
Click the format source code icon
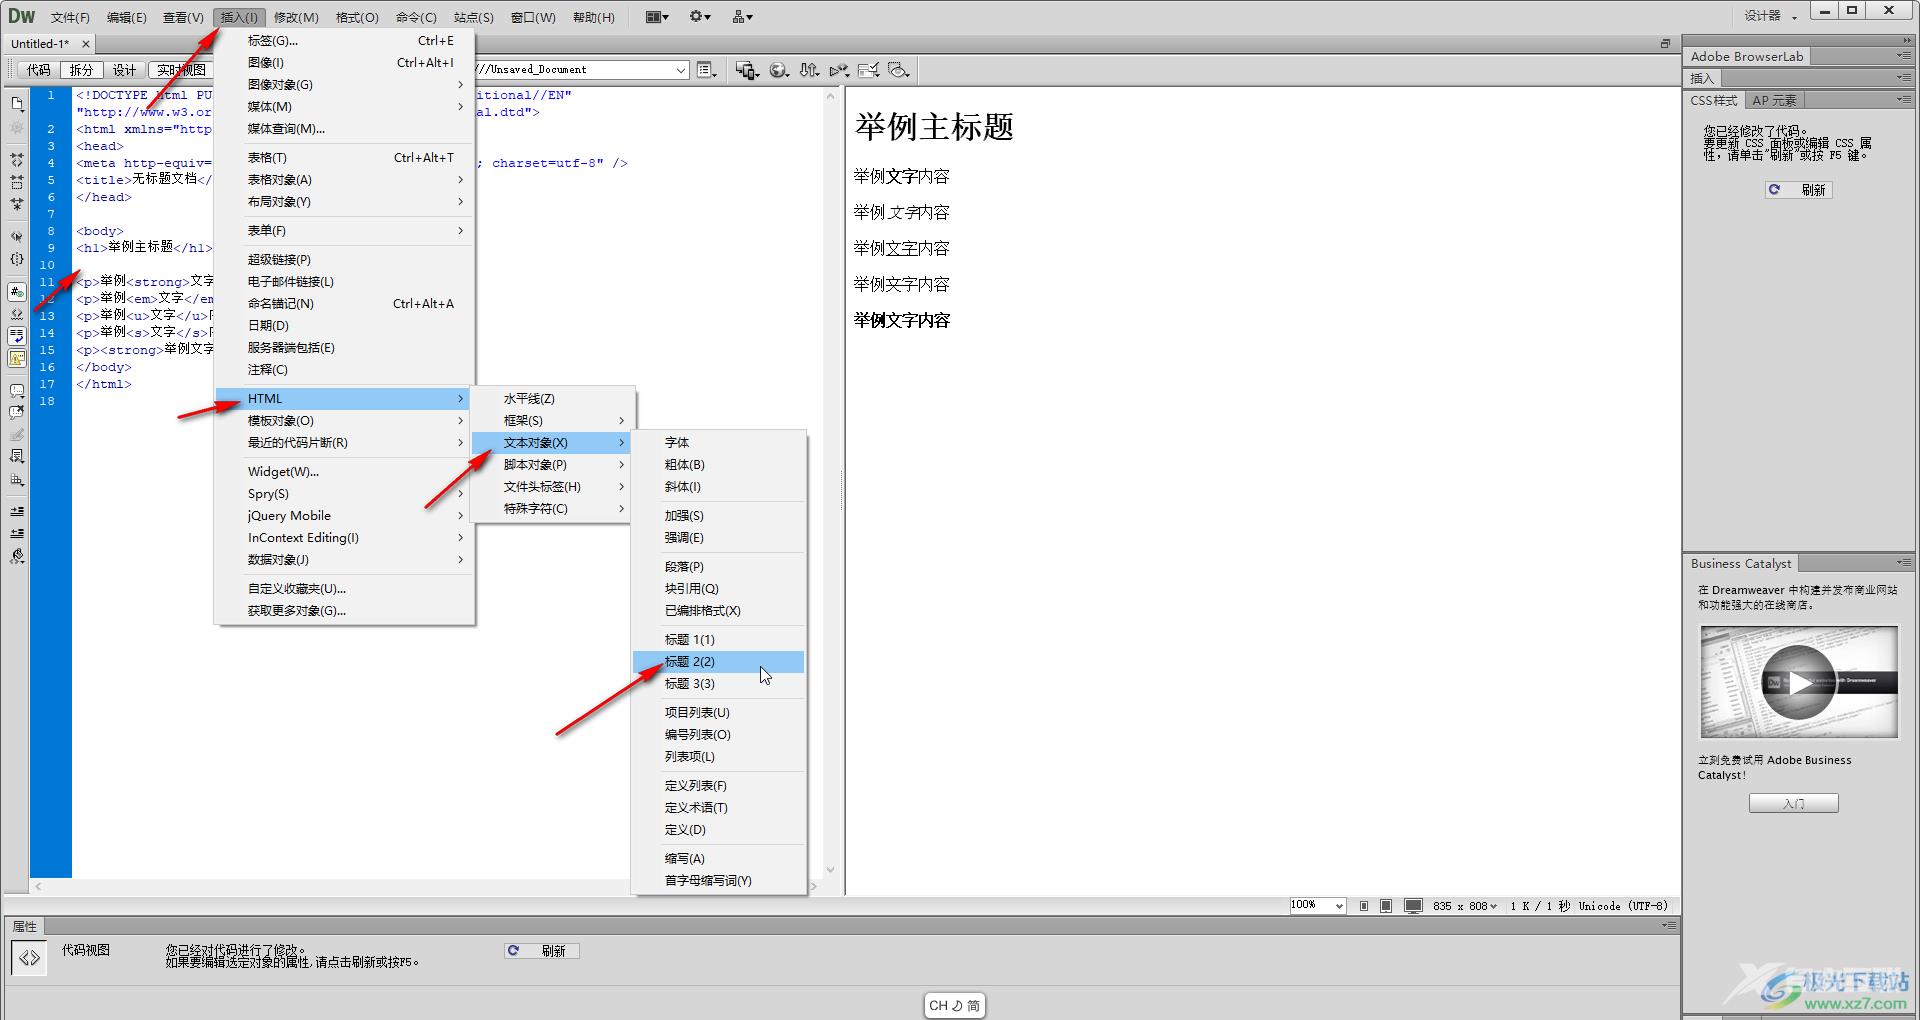tap(17, 556)
